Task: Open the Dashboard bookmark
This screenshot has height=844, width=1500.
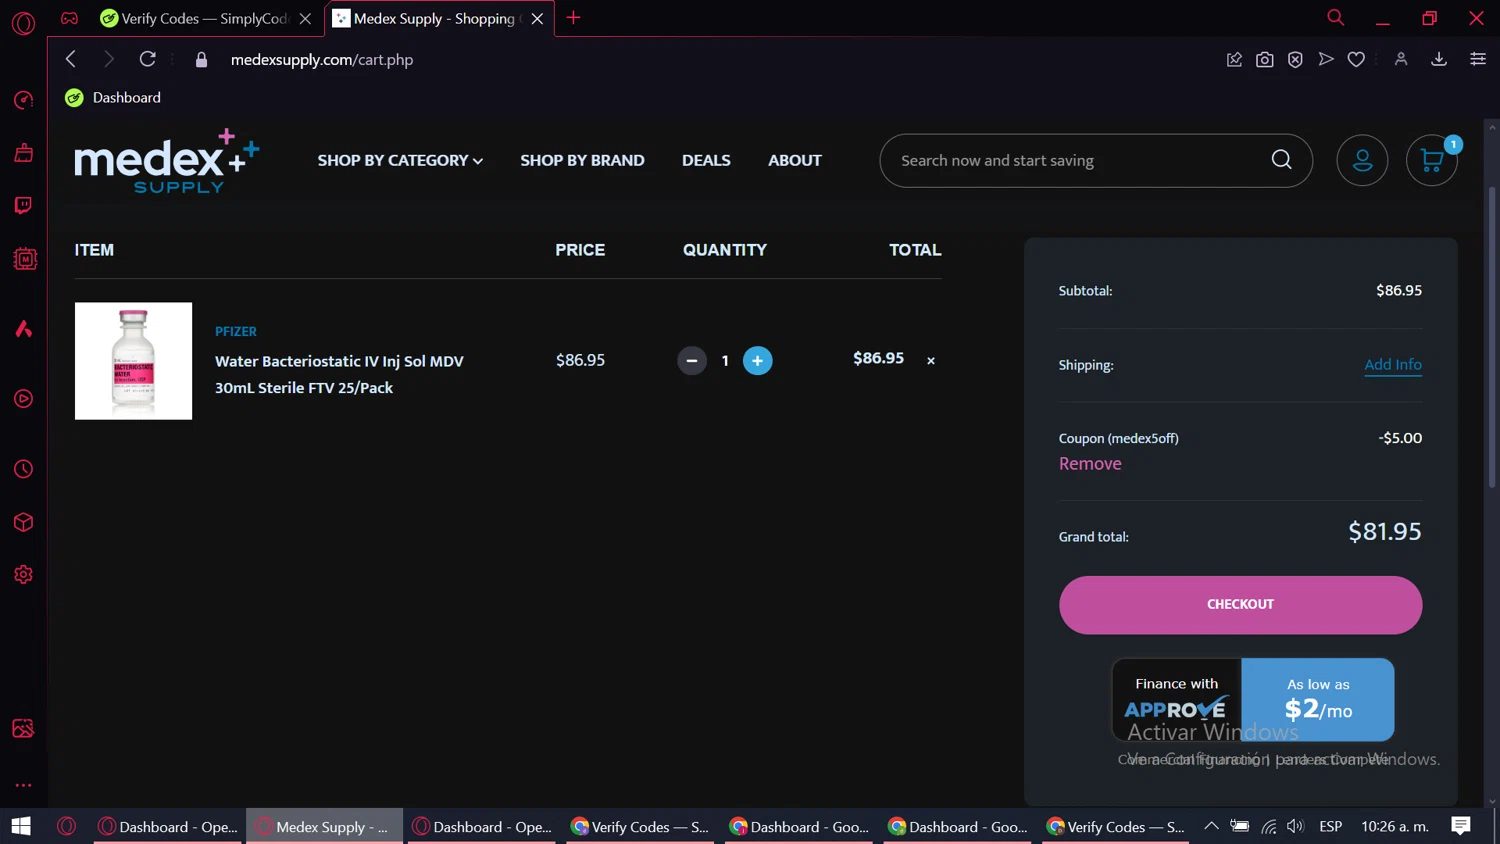Action: pyautogui.click(x=113, y=97)
